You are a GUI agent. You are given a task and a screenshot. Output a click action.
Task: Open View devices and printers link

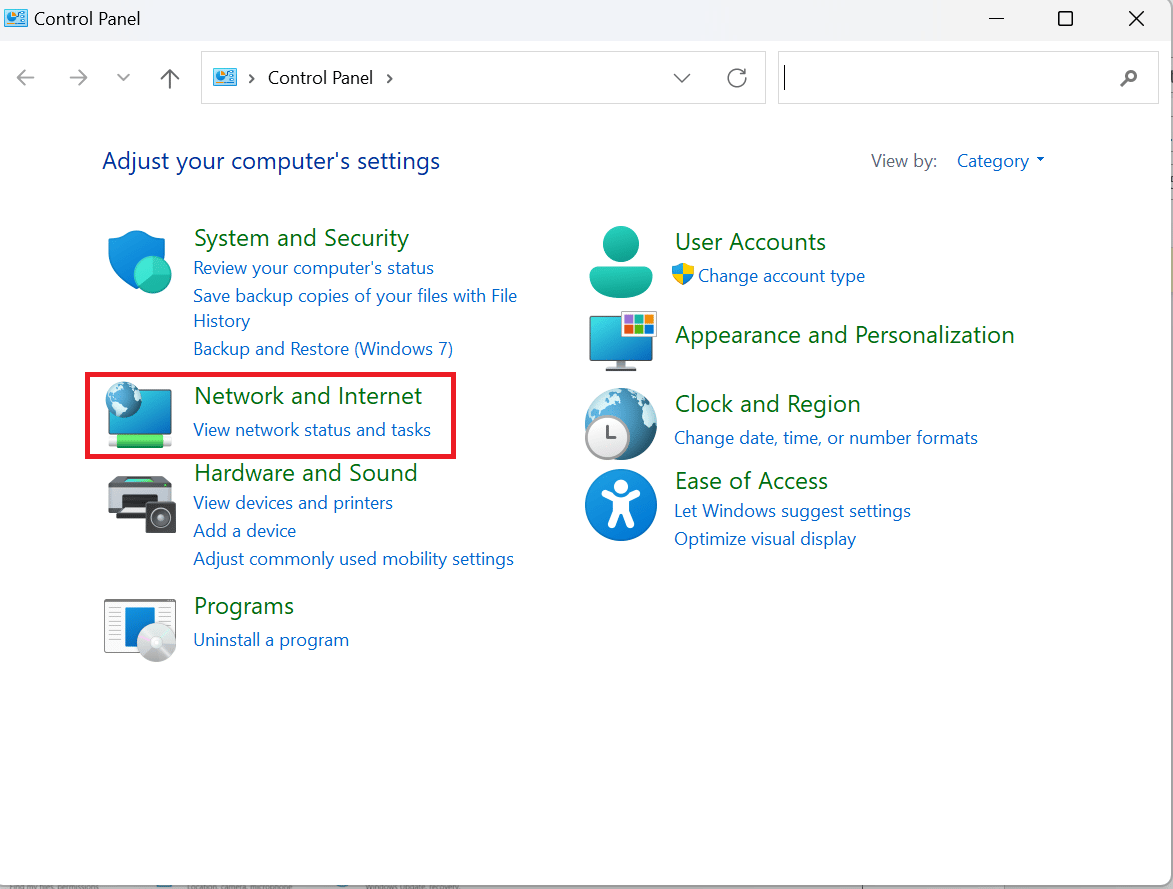pyautogui.click(x=293, y=503)
